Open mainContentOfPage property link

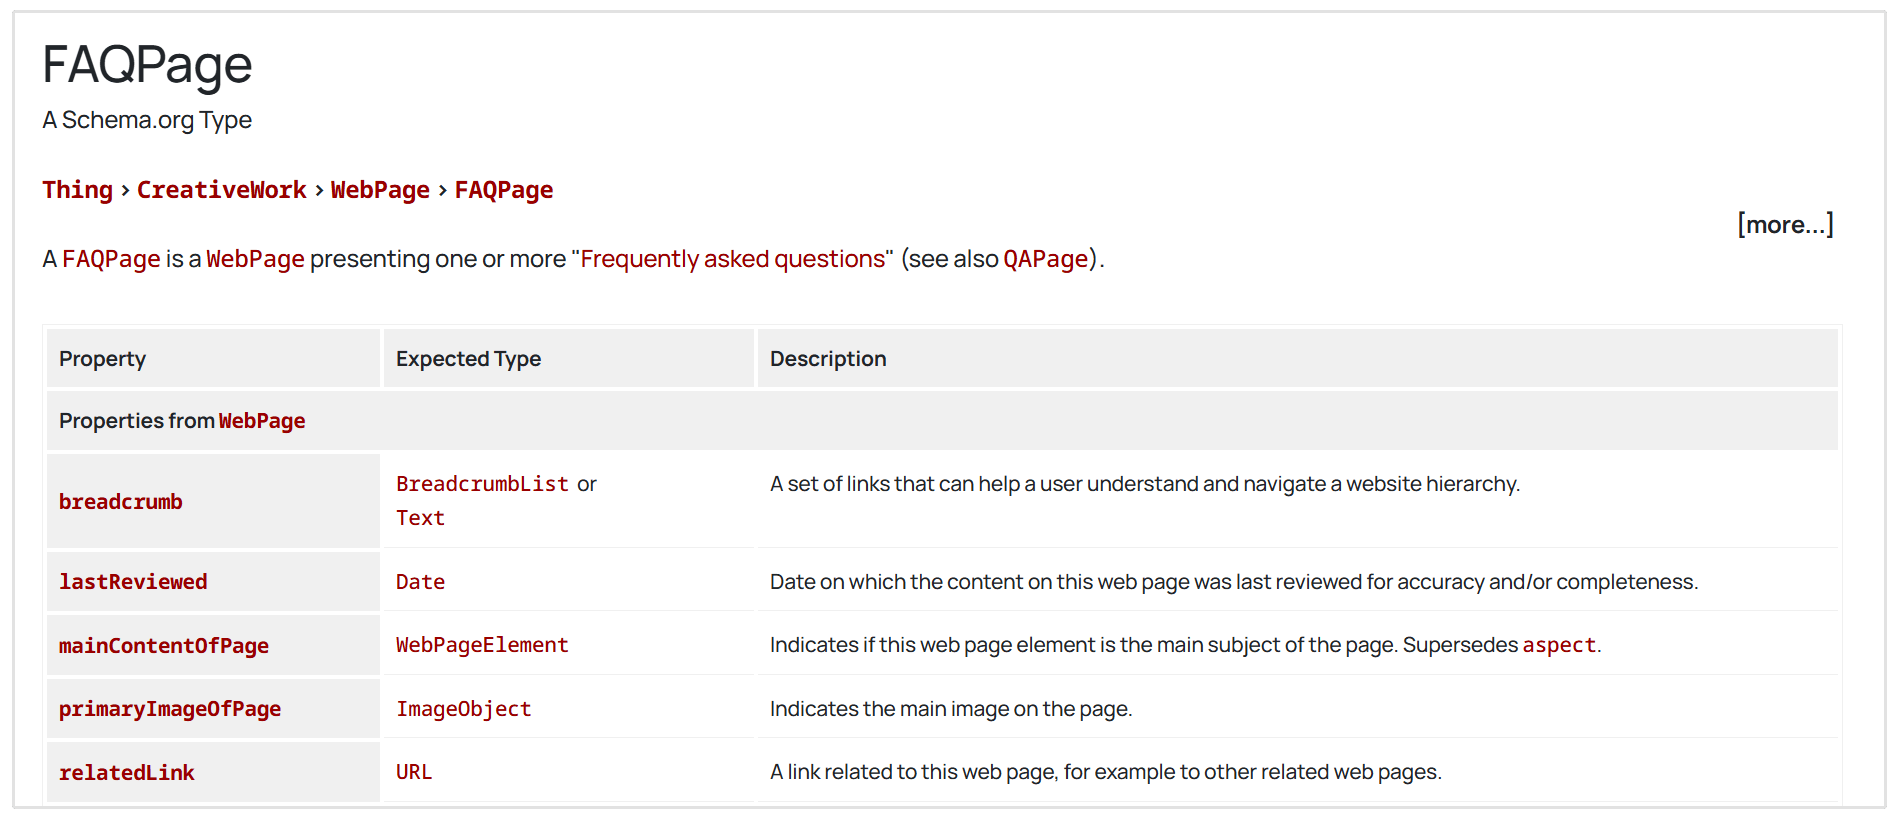pyautogui.click(x=164, y=646)
